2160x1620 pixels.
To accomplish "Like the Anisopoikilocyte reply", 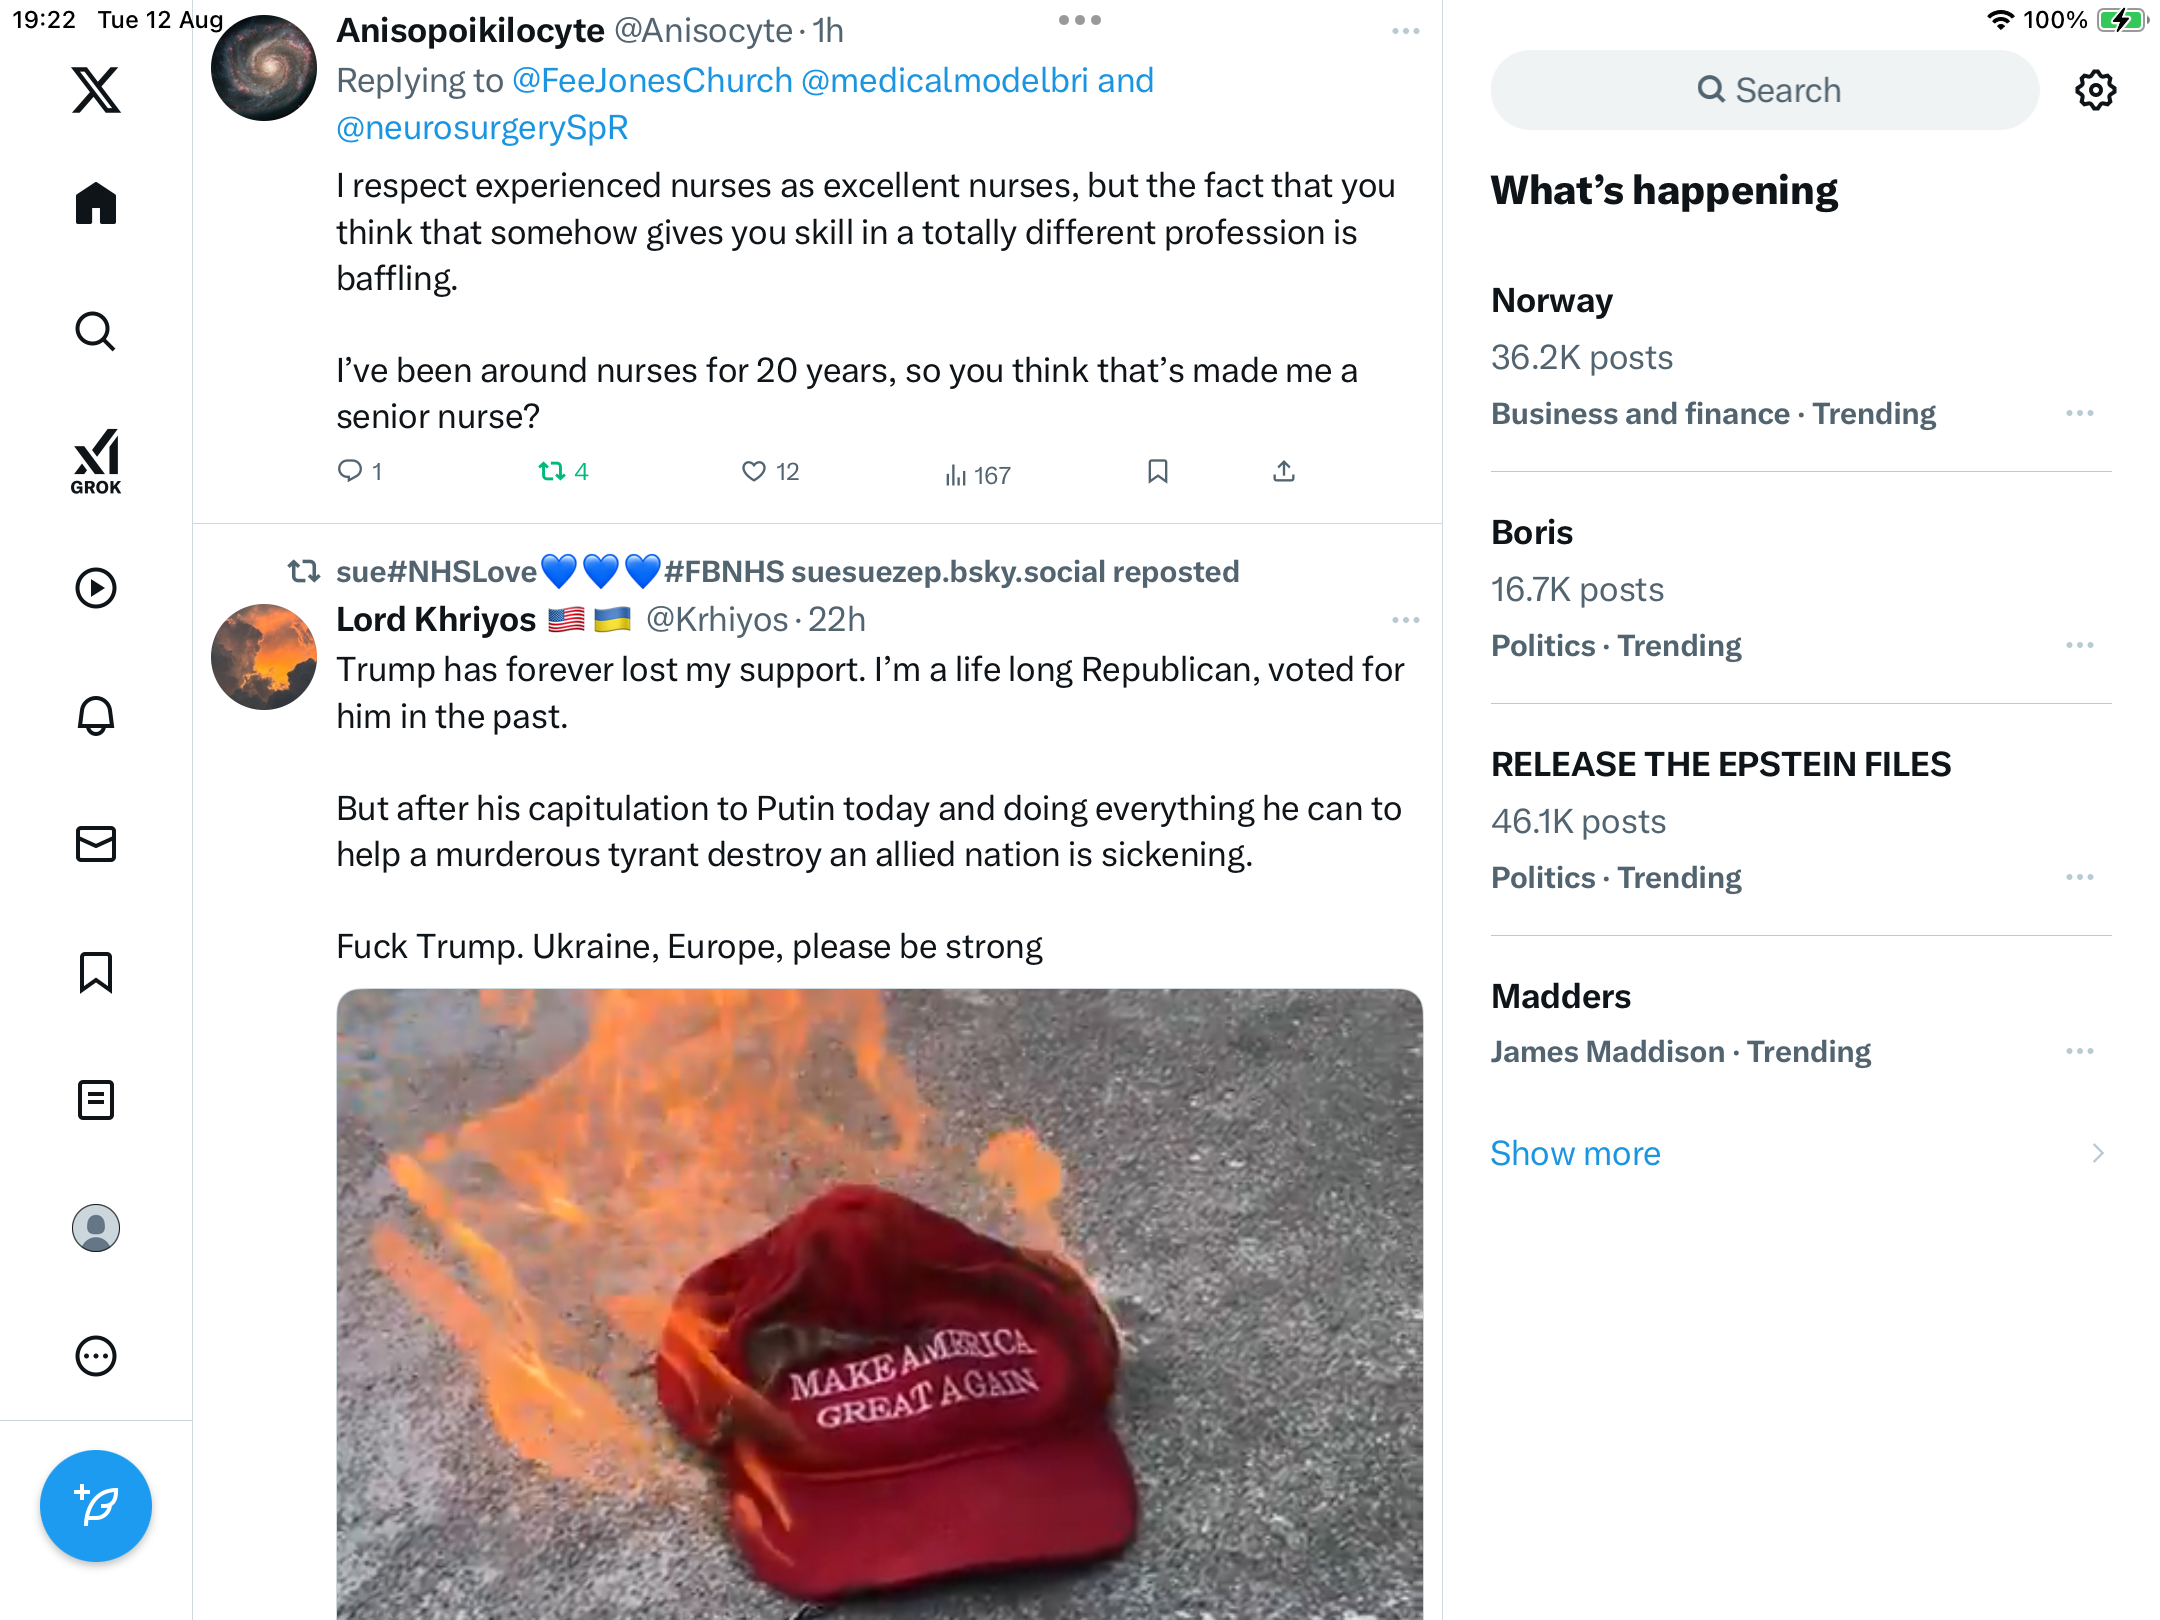I will click(x=754, y=471).
